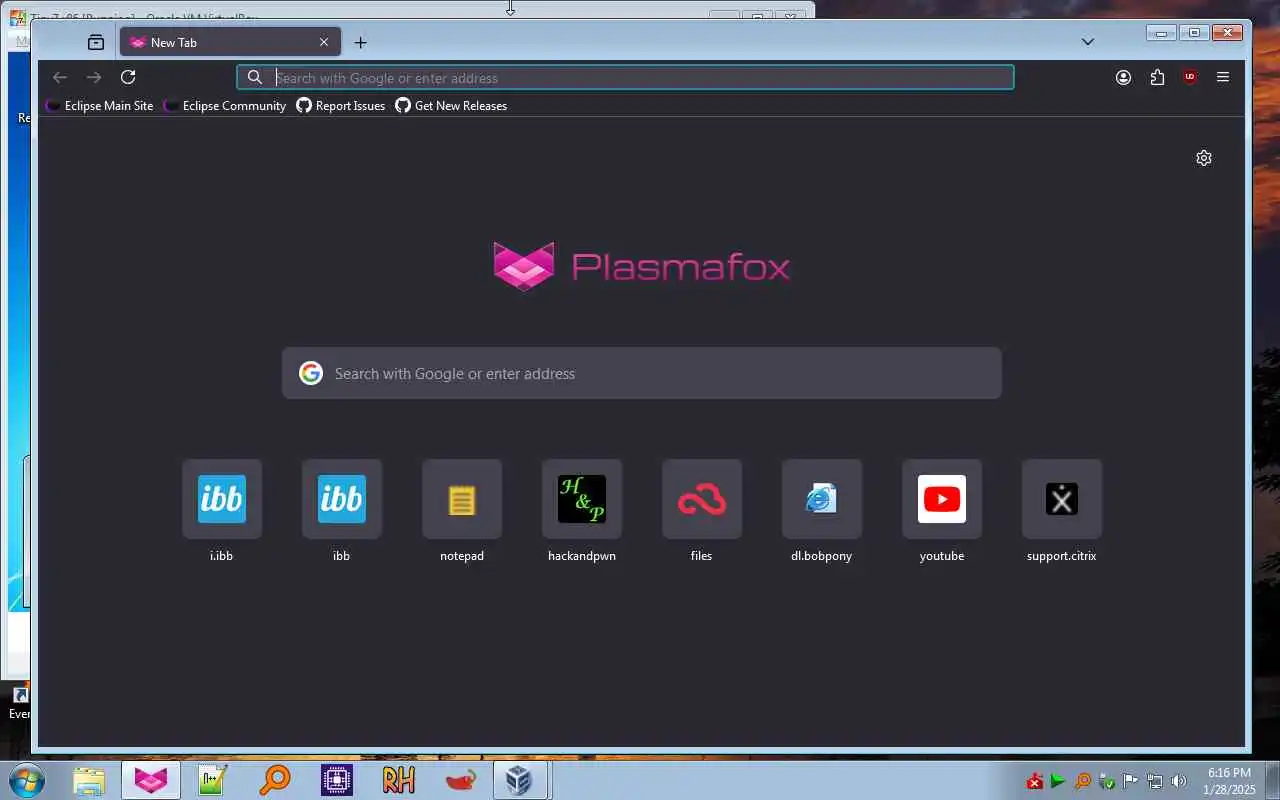Go forward with the forward arrow
This screenshot has height=800, width=1280.
94,77
